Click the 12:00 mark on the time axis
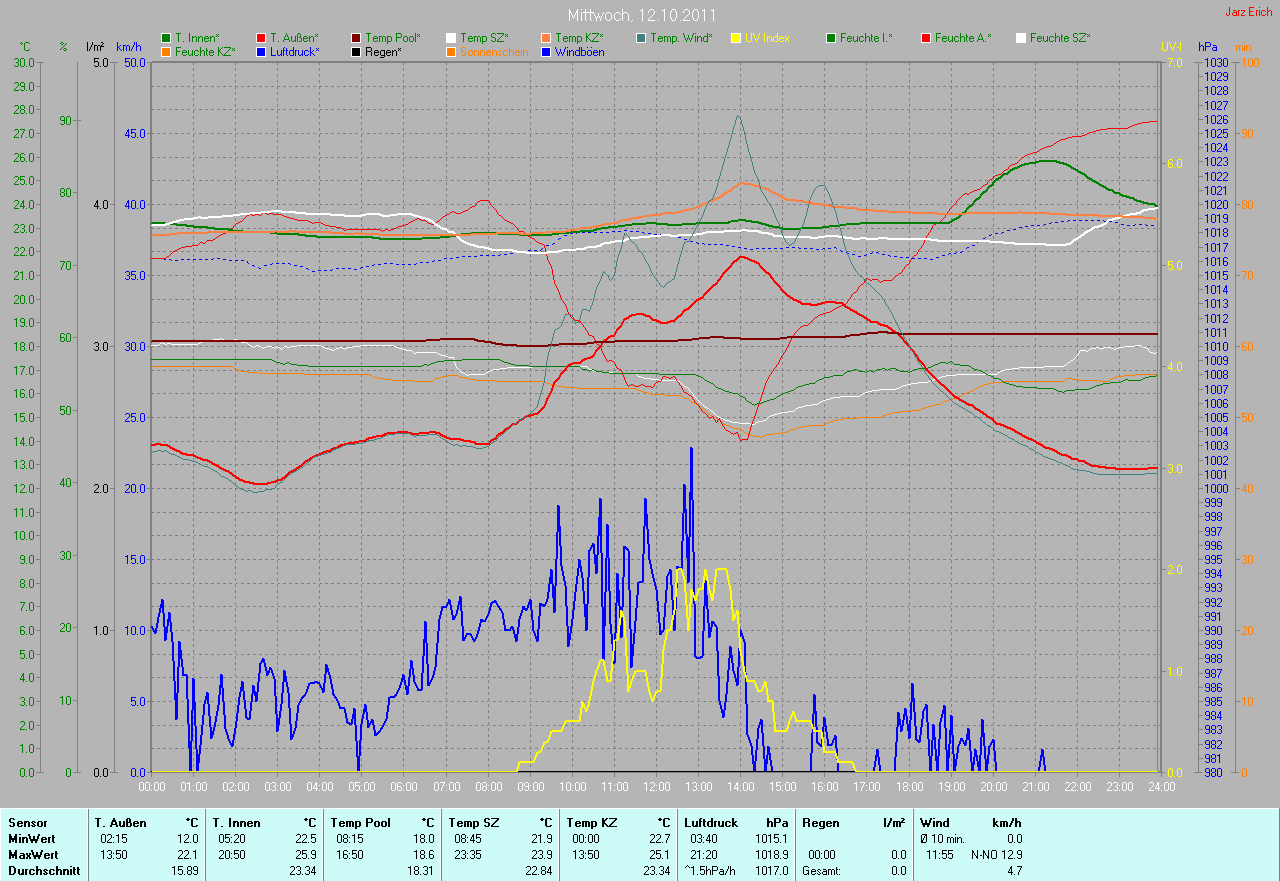The width and height of the screenshot is (1280, 881). click(x=656, y=787)
